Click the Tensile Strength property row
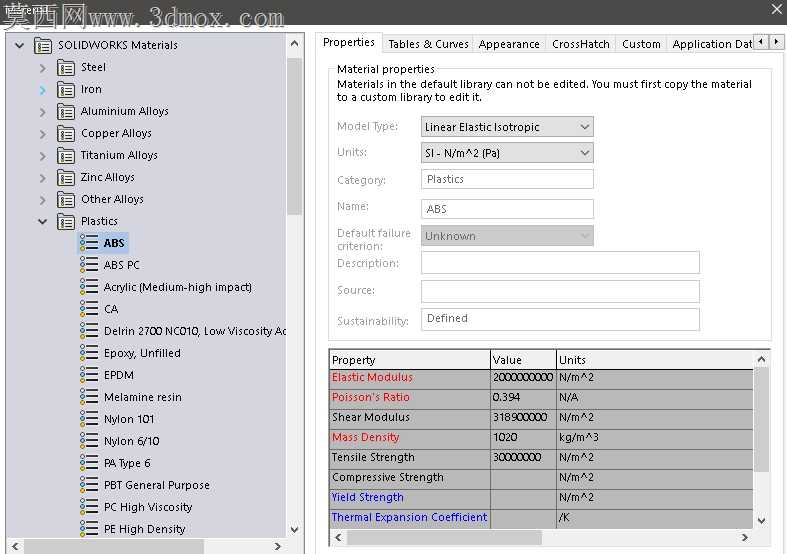The height and width of the screenshot is (554, 787). point(541,458)
